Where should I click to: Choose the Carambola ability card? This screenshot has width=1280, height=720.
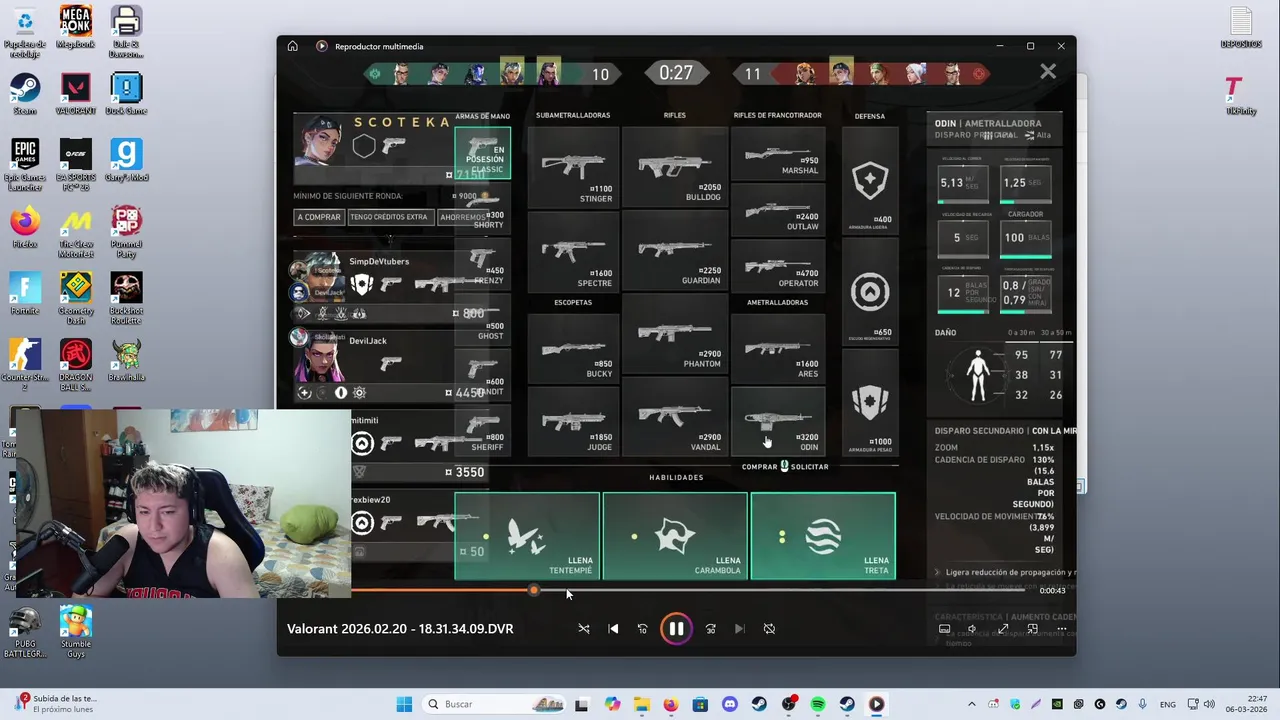pyautogui.click(x=675, y=536)
